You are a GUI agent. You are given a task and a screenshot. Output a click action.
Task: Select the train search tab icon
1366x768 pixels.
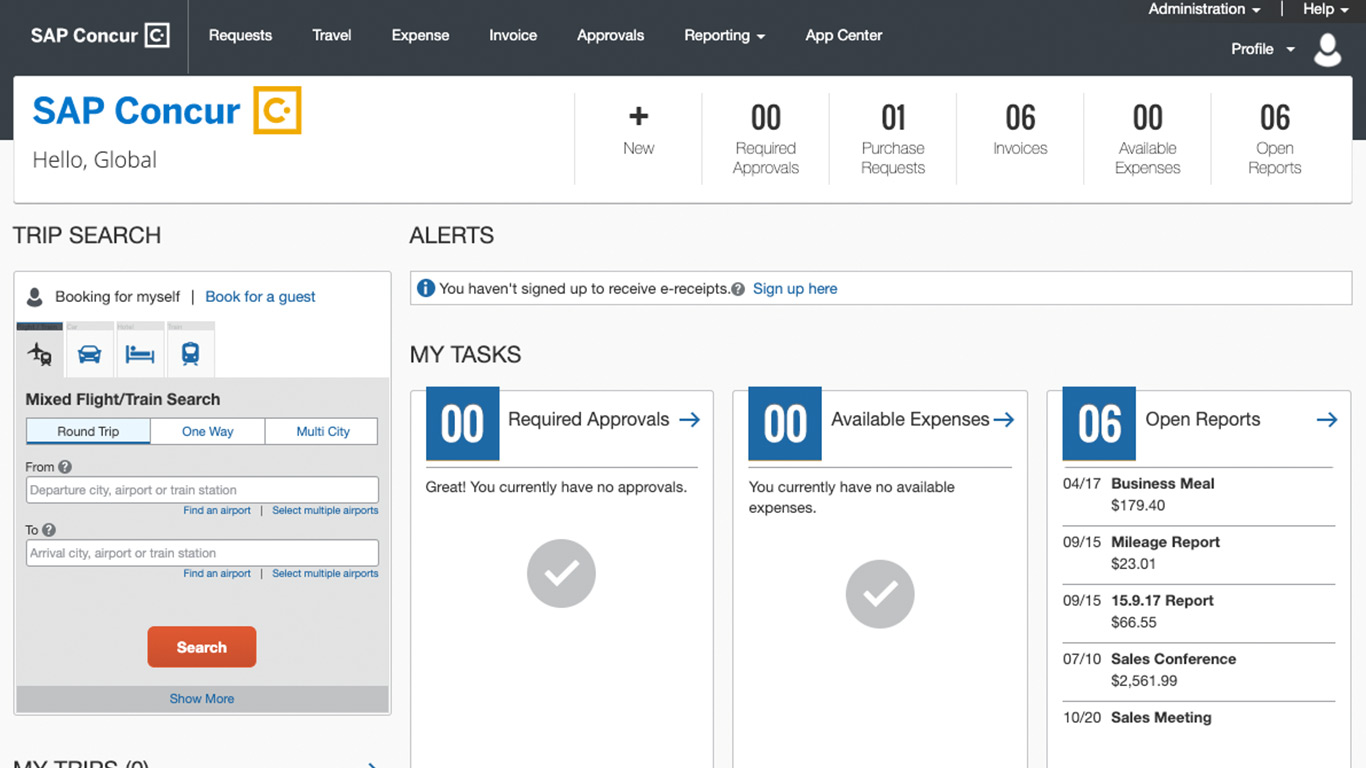(x=190, y=354)
